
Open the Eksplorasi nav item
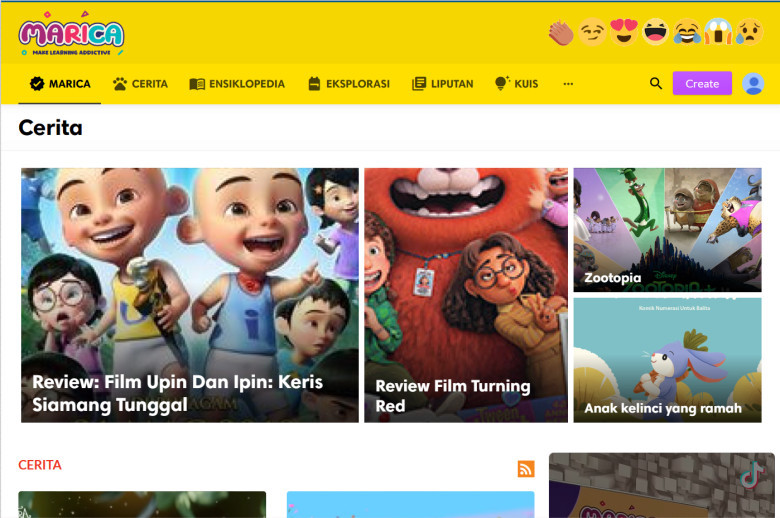tap(348, 84)
